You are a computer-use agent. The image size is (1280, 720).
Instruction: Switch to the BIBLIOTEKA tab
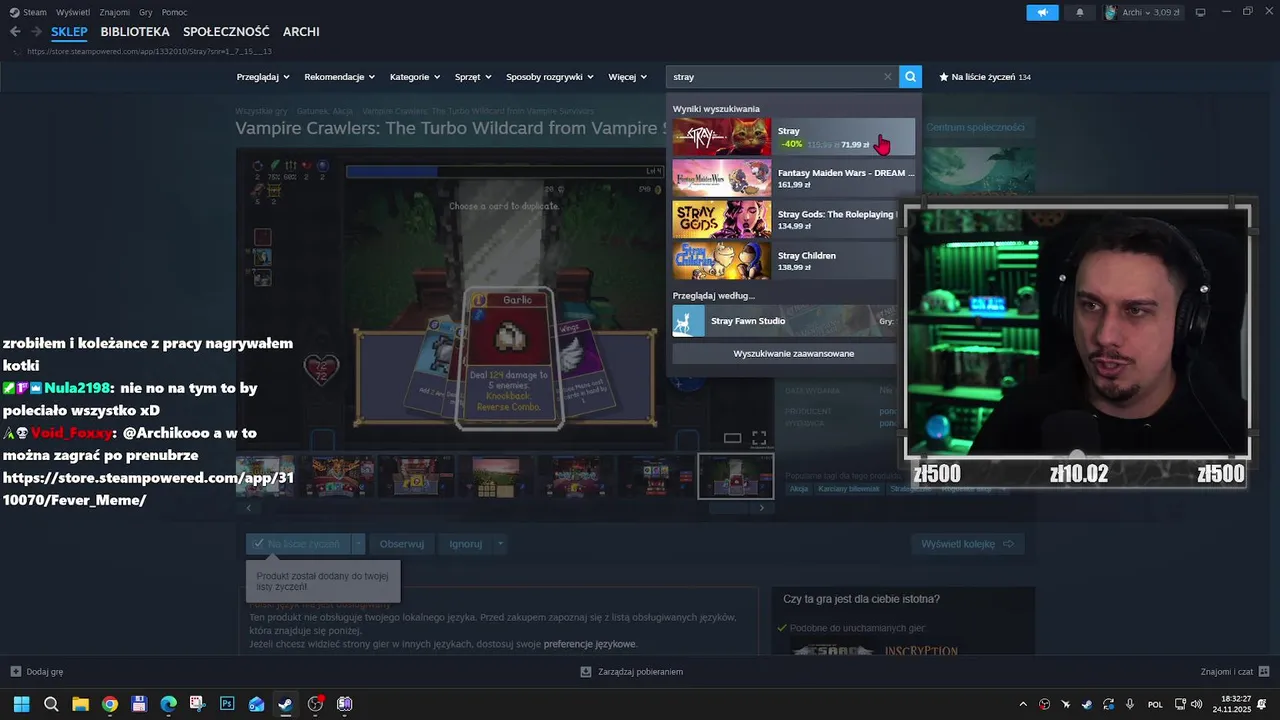point(135,32)
